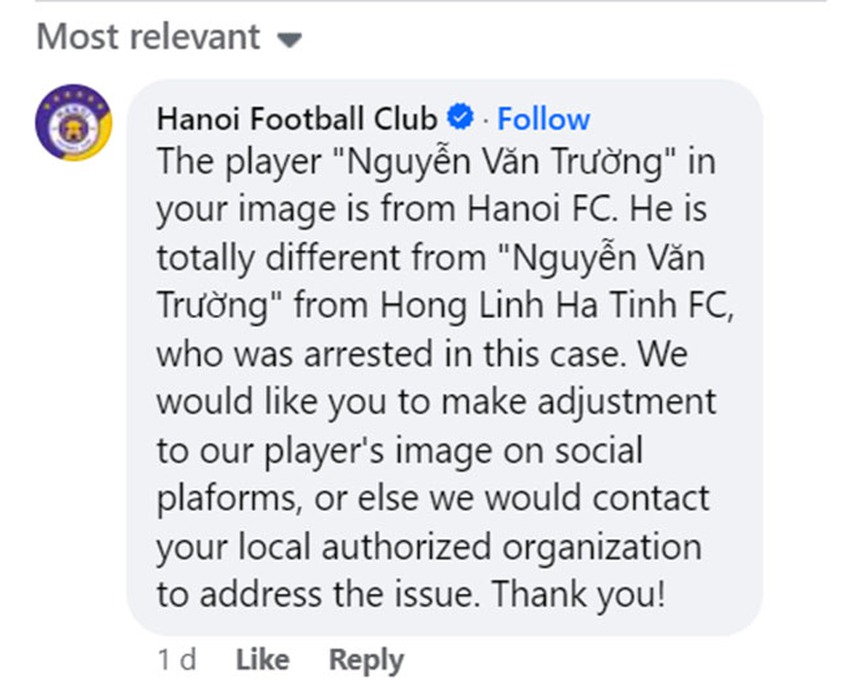Click Reply to respond to the comment
The image size is (860, 689).
[x=366, y=658]
